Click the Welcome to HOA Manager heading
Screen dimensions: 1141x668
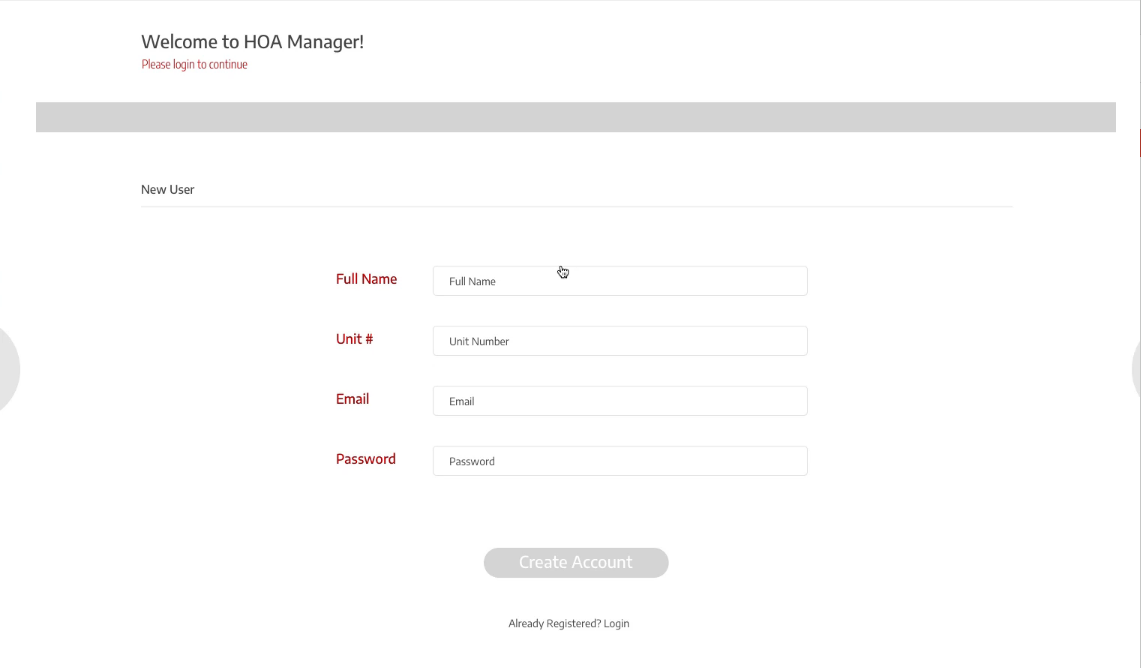pos(253,42)
